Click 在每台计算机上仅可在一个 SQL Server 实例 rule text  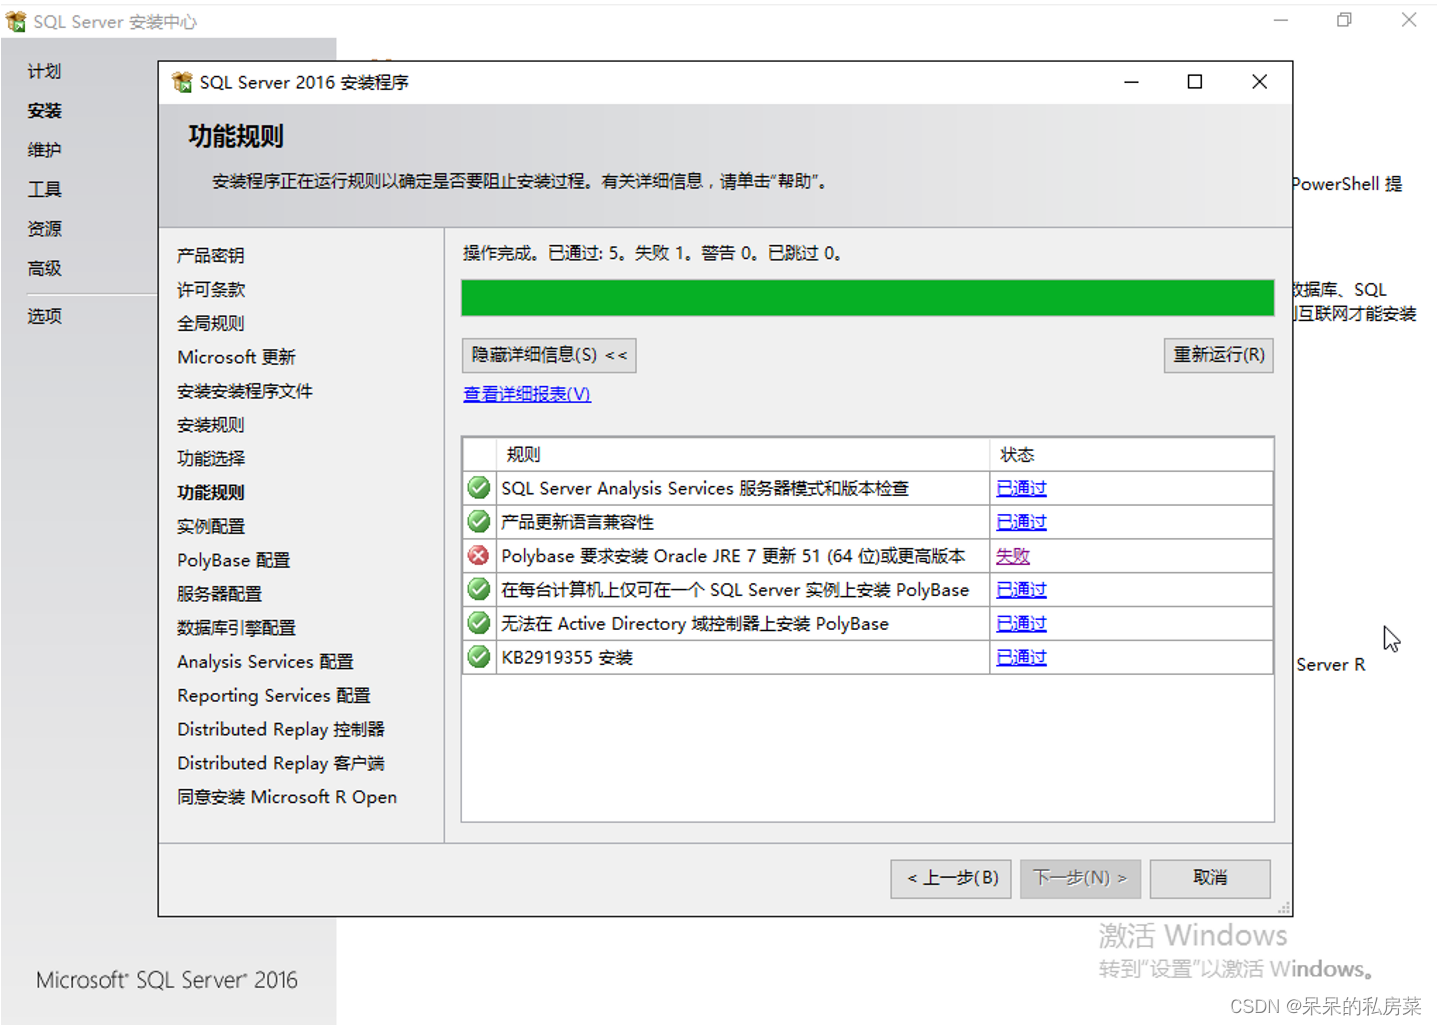(x=735, y=590)
